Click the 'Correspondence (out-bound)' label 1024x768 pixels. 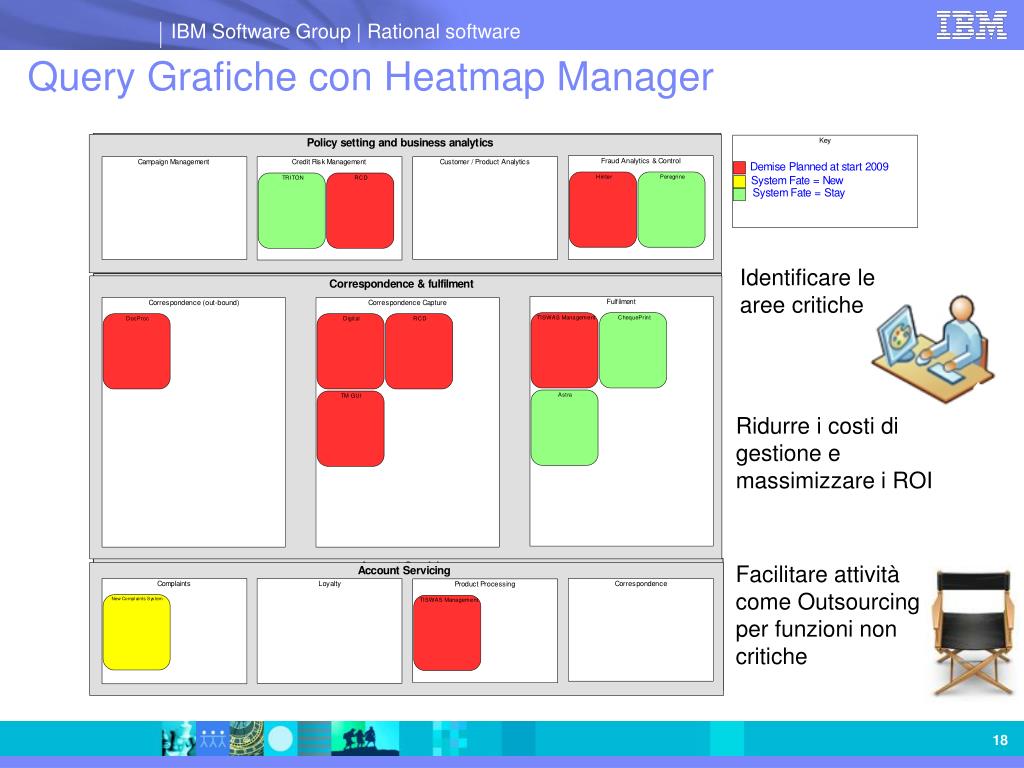[x=193, y=302]
